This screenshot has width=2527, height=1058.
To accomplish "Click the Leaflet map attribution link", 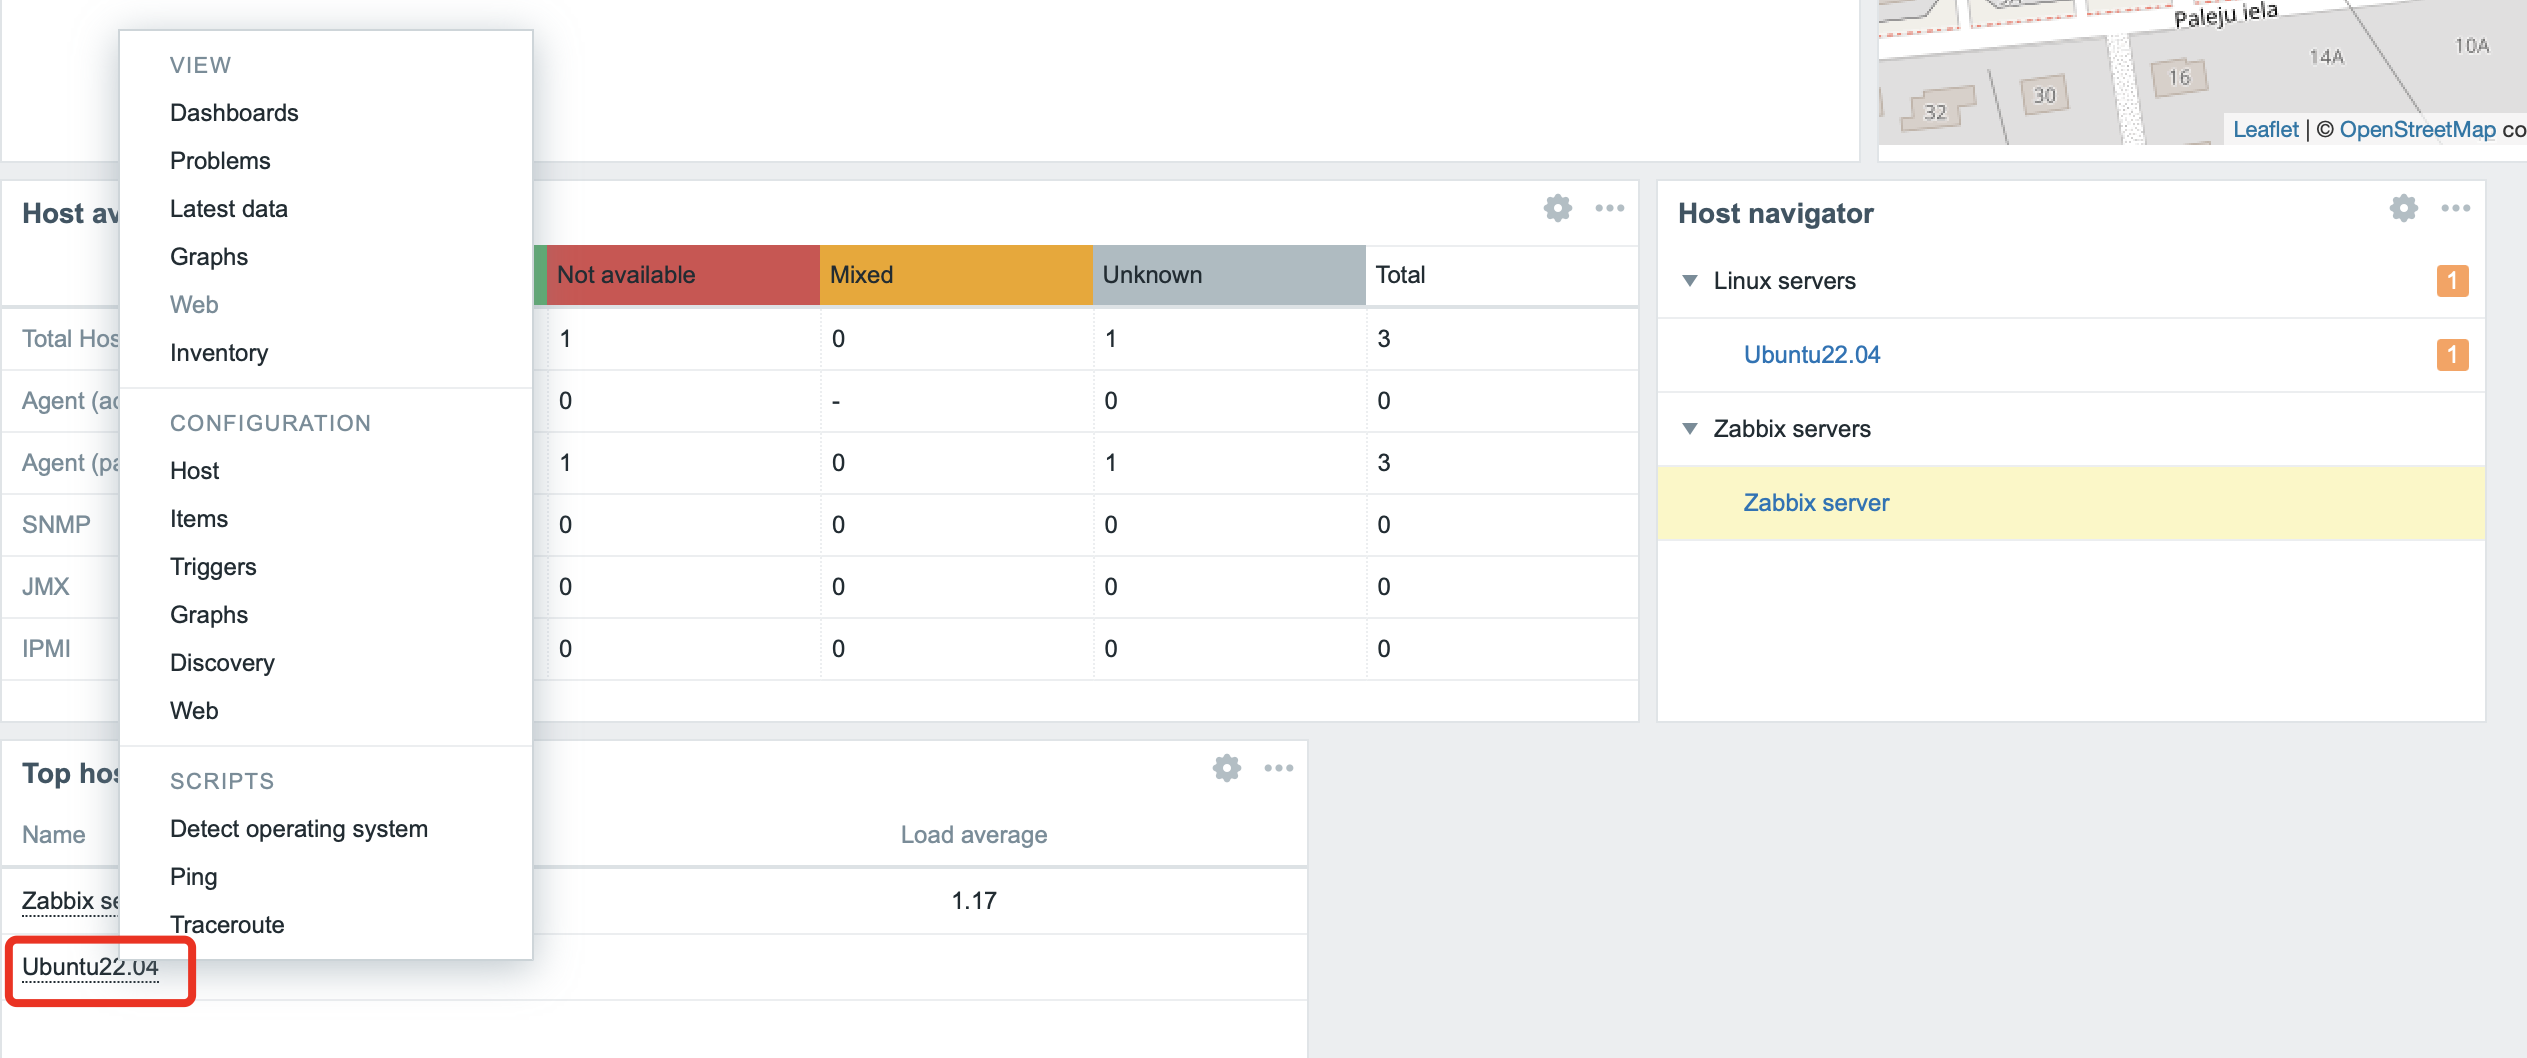I will tap(2265, 130).
